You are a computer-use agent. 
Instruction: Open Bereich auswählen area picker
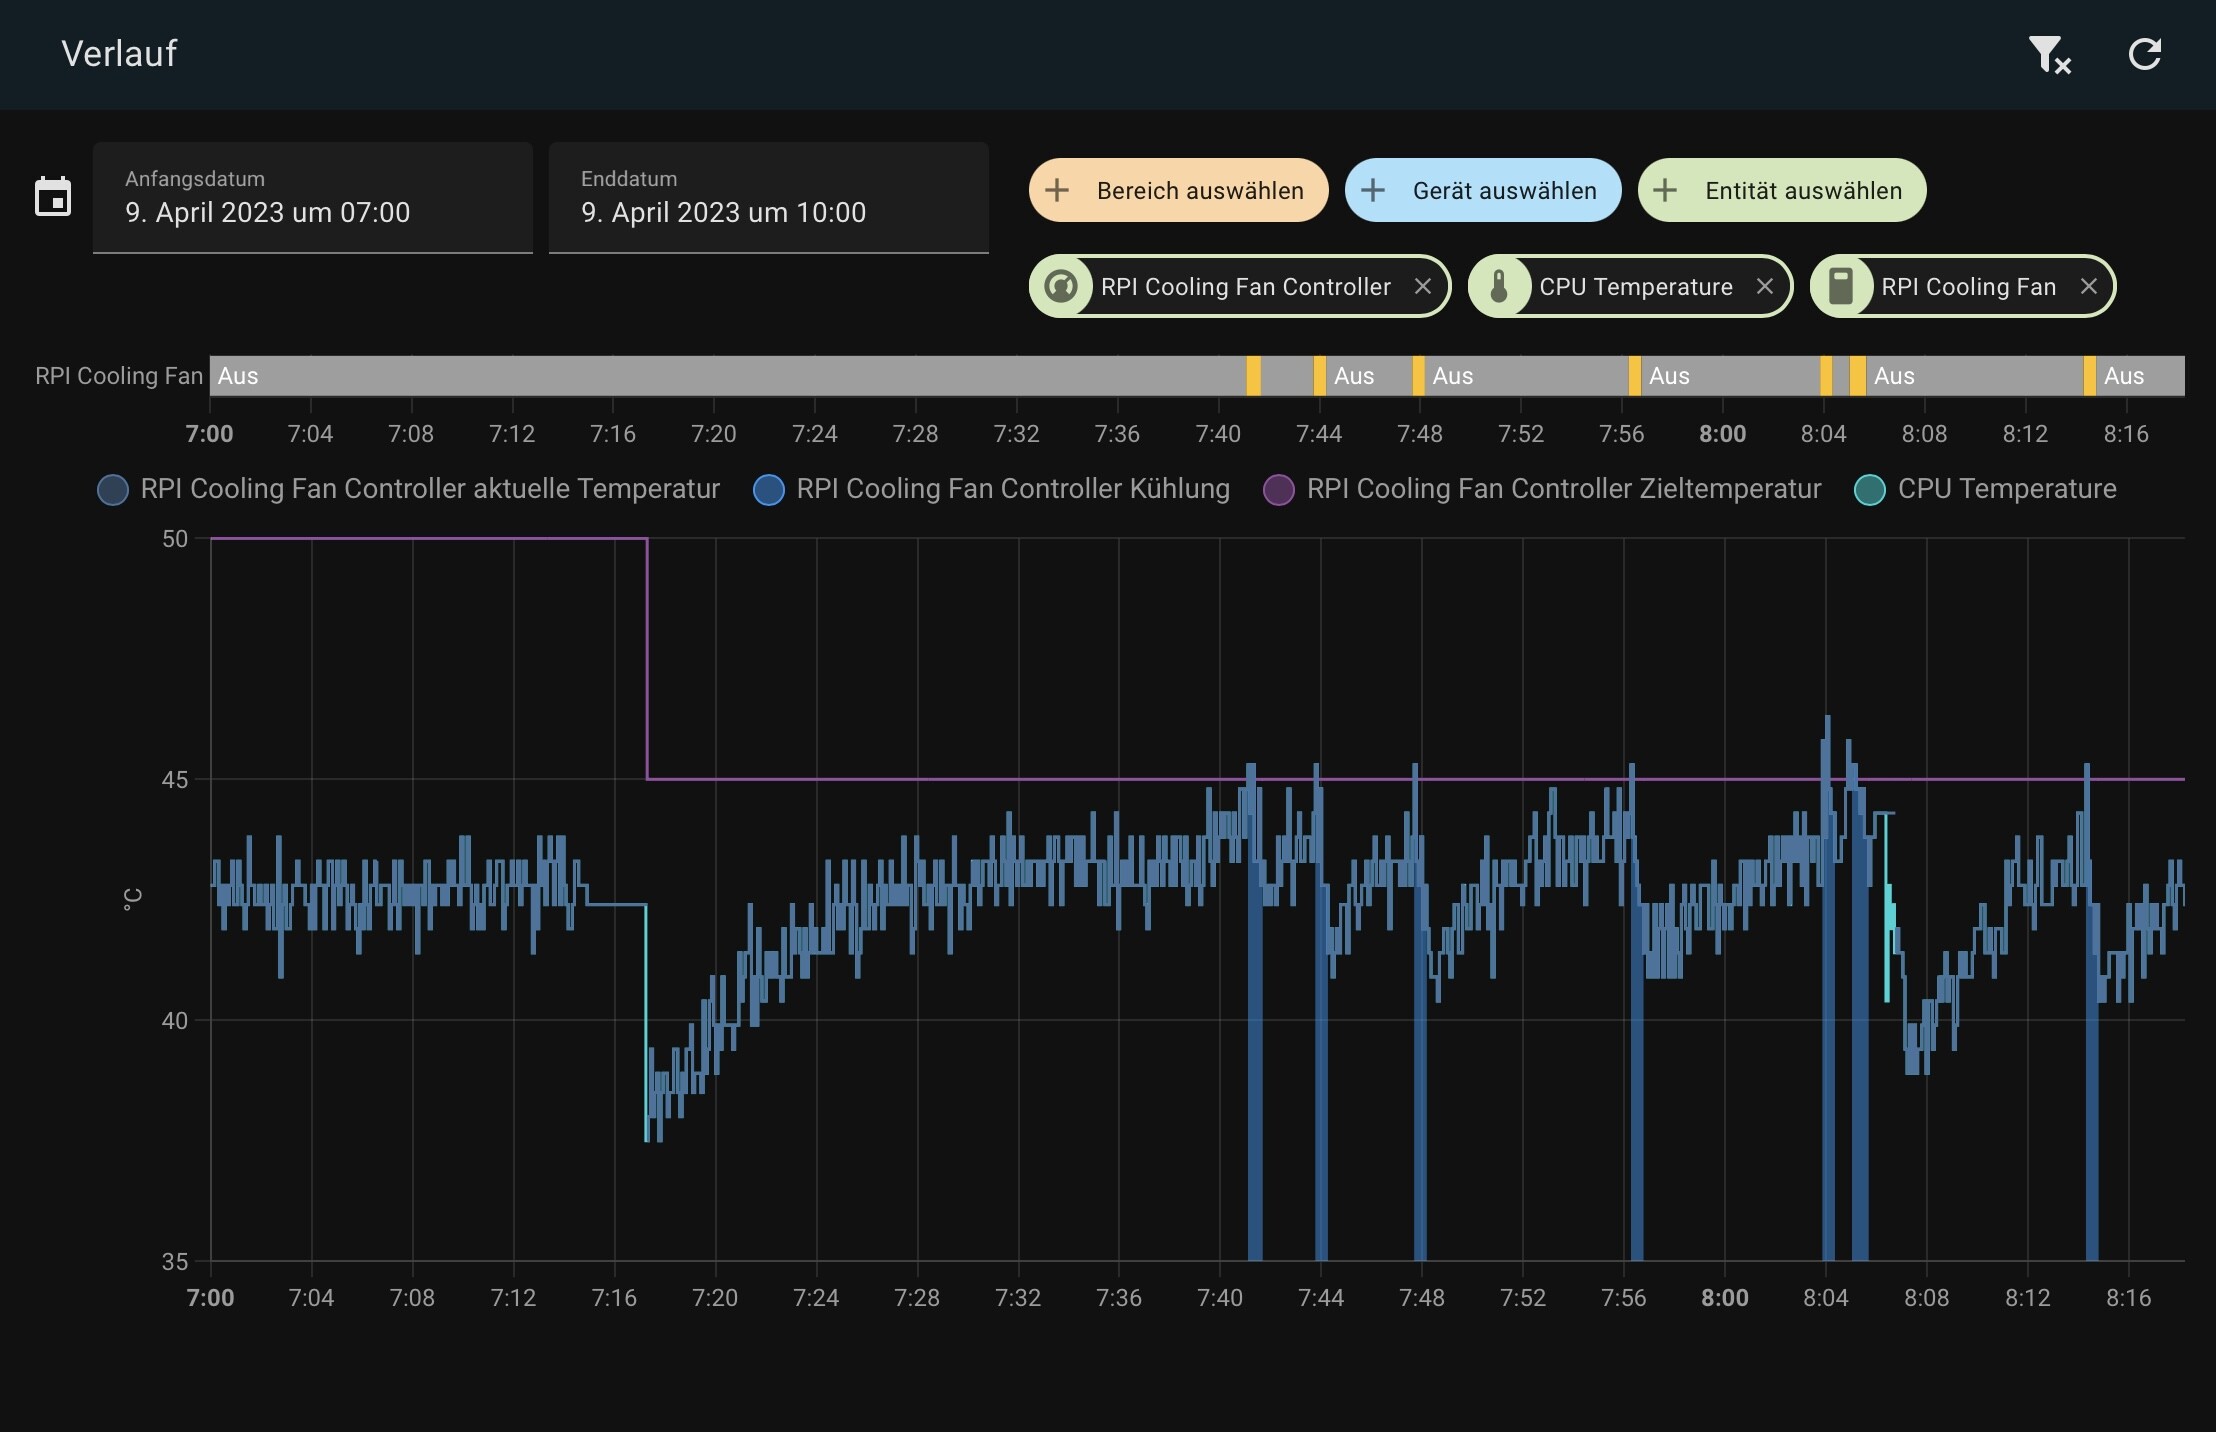coord(1178,190)
